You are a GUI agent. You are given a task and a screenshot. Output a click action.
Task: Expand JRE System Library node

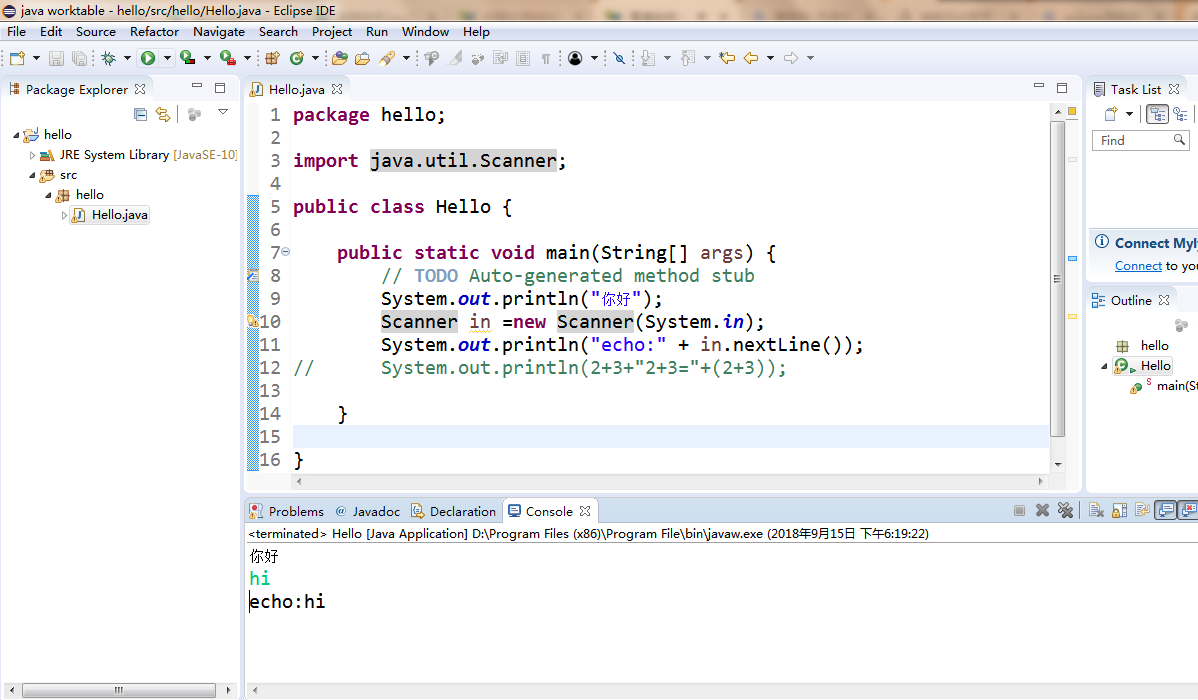(32, 155)
